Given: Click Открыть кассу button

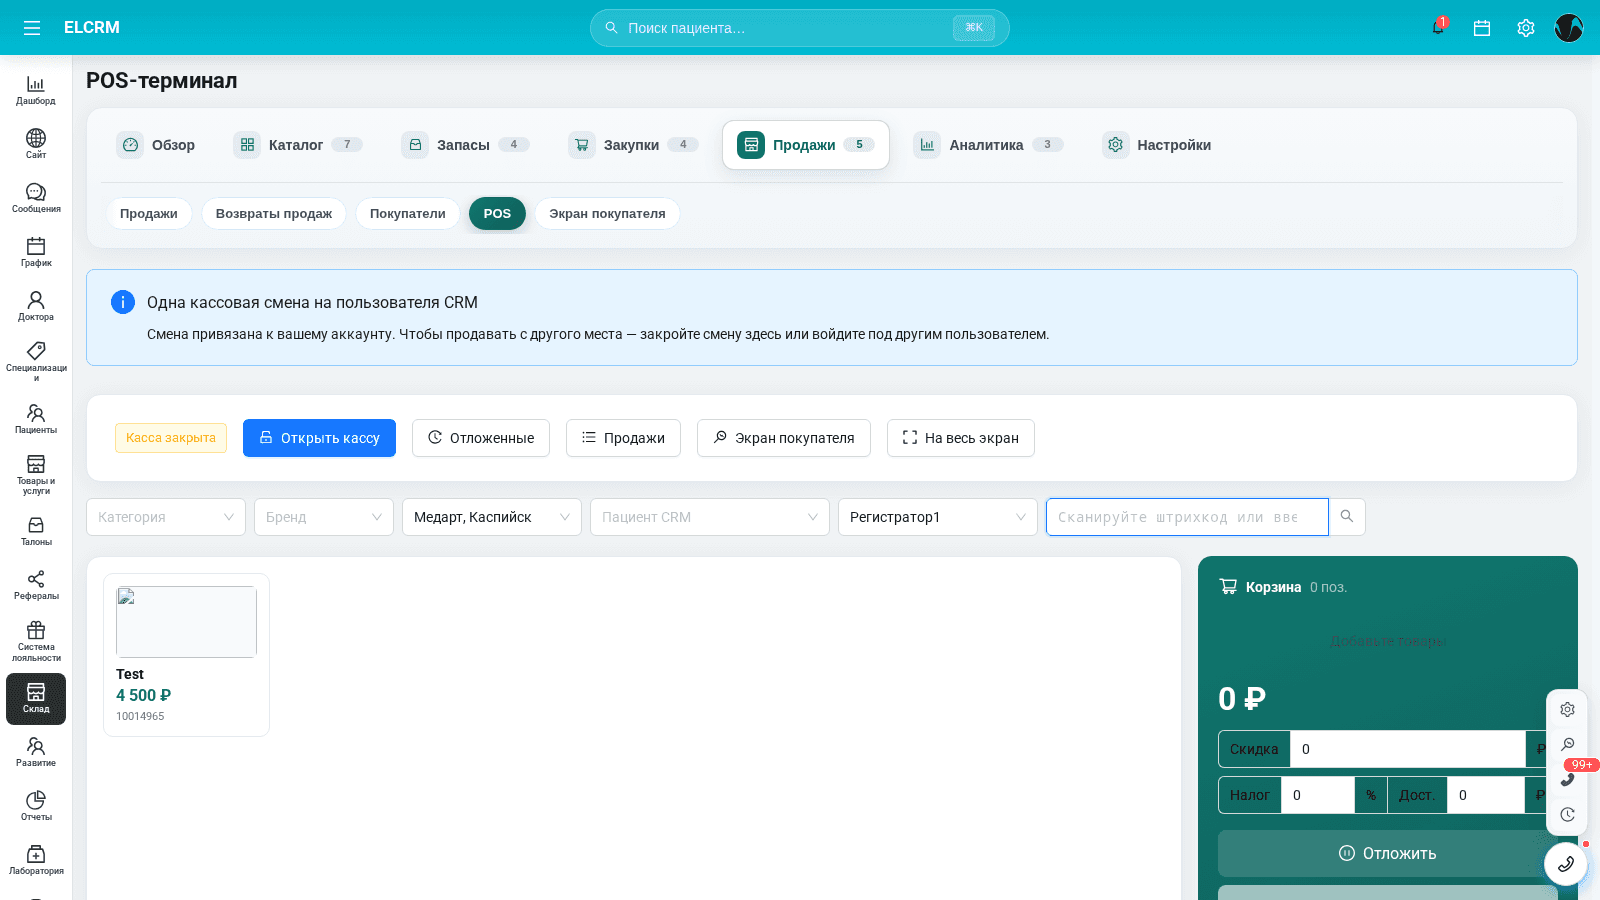Looking at the screenshot, I should 319,438.
